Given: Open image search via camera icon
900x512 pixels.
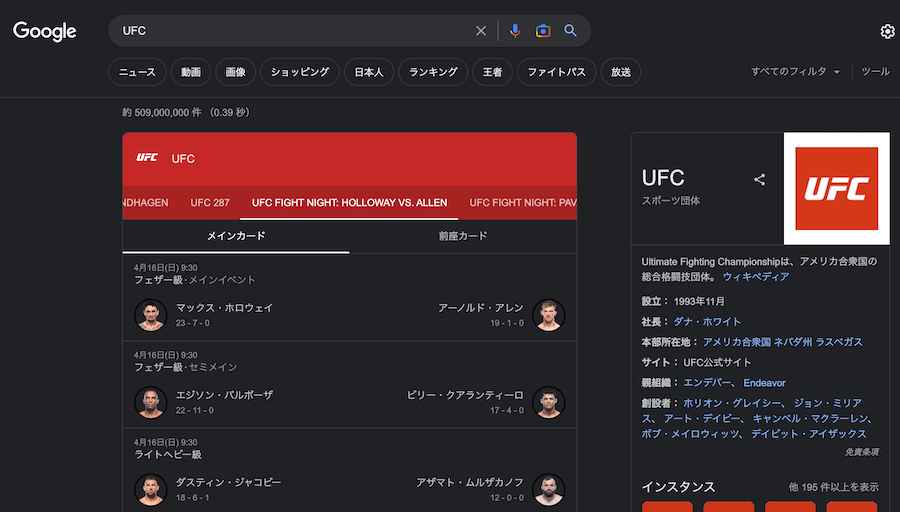Looking at the screenshot, I should point(542,31).
